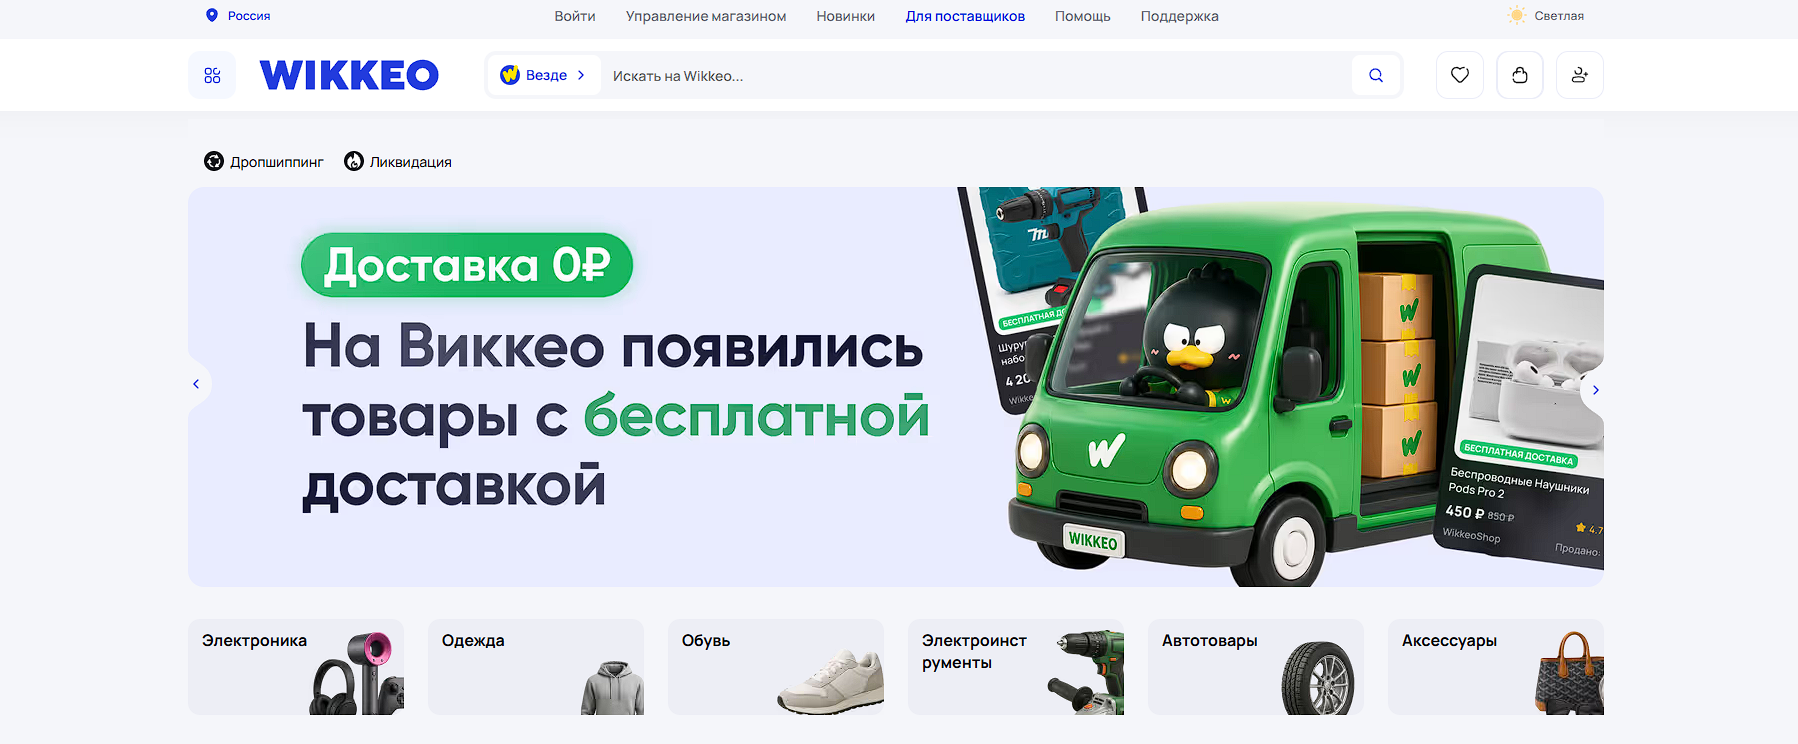Go to Новинки
Viewport: 1798px width, 744px height.
click(845, 16)
